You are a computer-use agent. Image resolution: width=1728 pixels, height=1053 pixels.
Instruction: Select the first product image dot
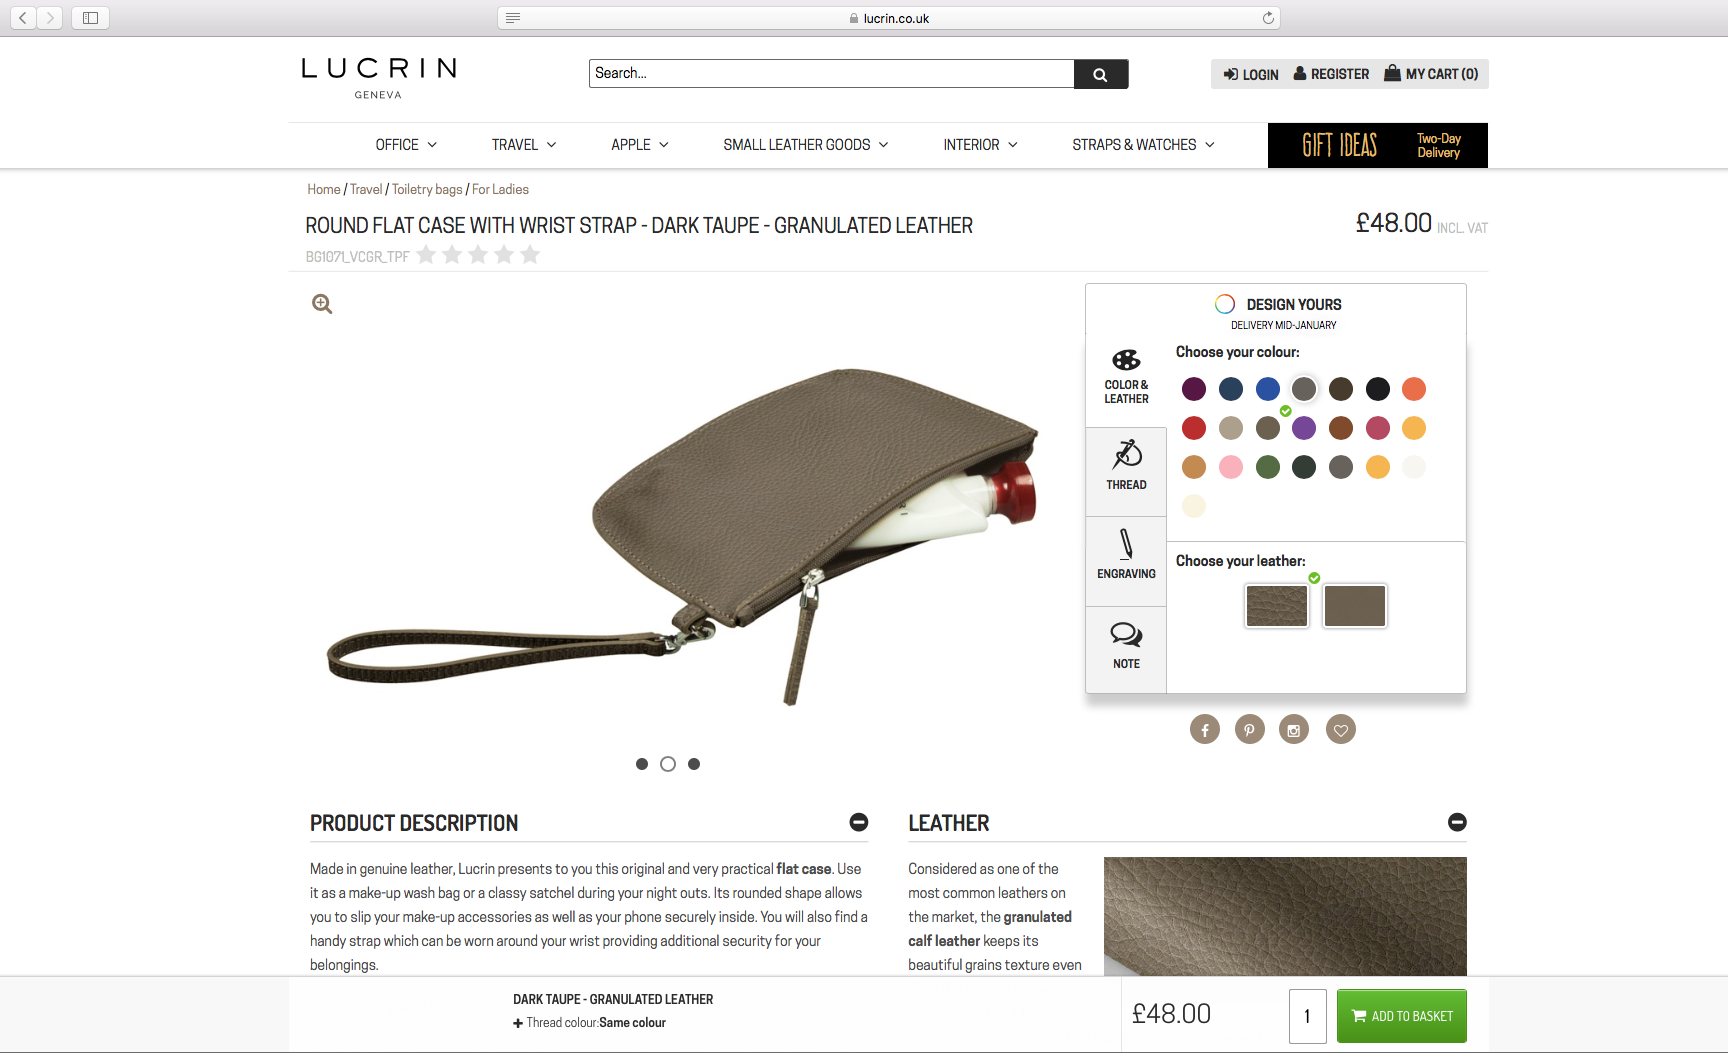coord(642,764)
